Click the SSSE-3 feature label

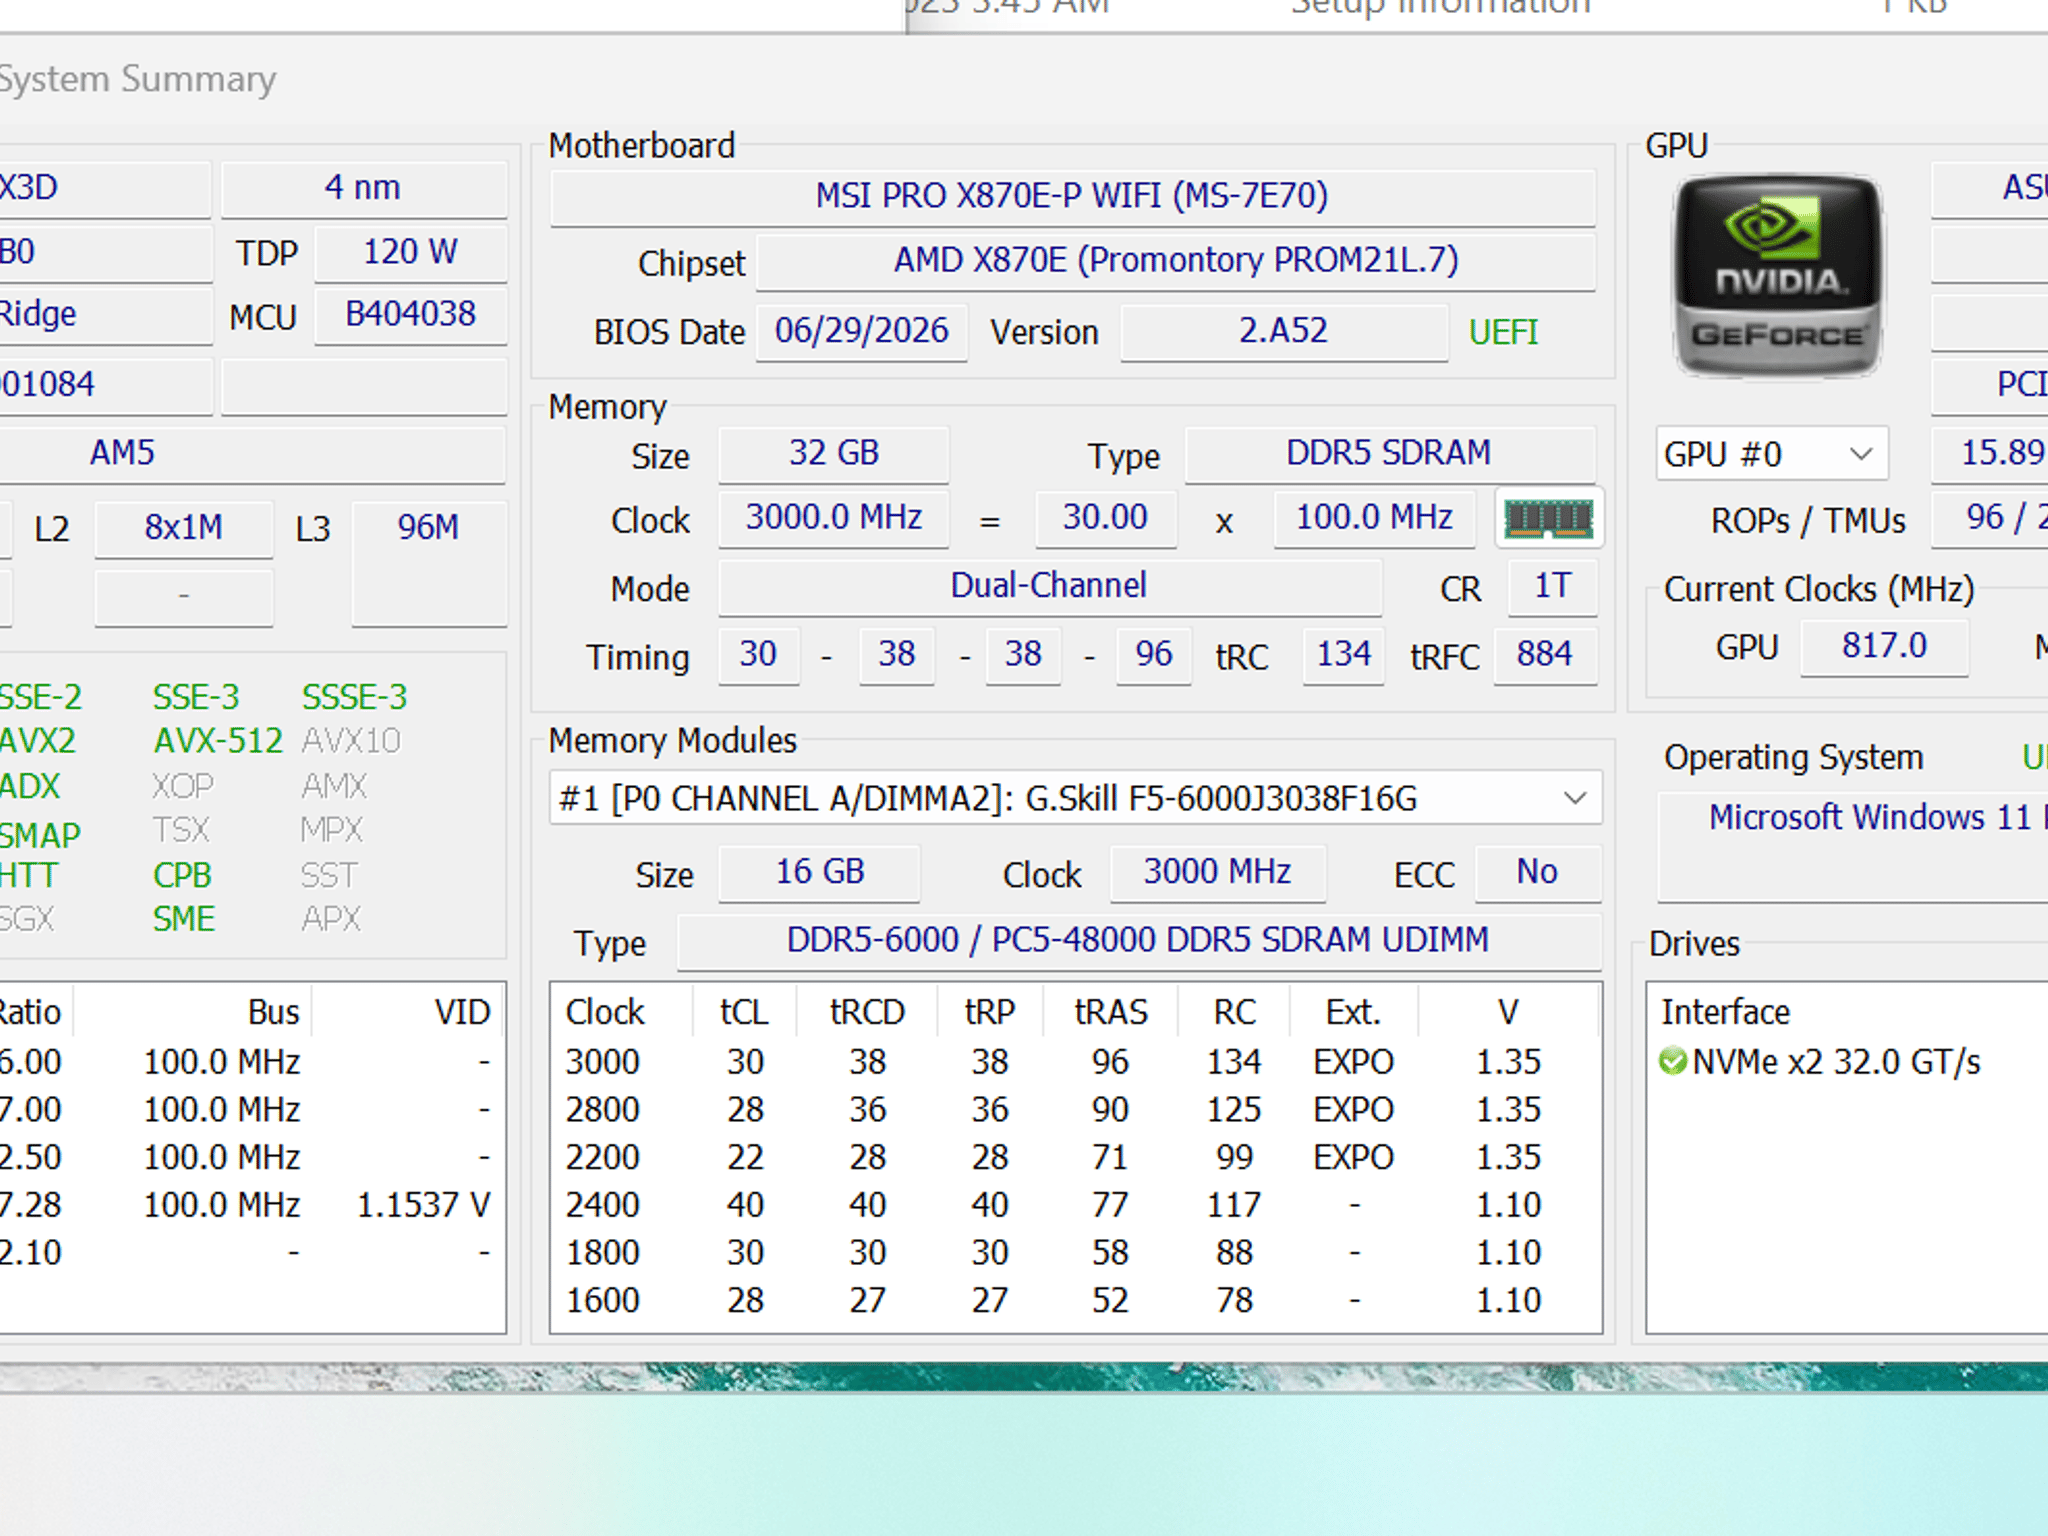pos(355,697)
